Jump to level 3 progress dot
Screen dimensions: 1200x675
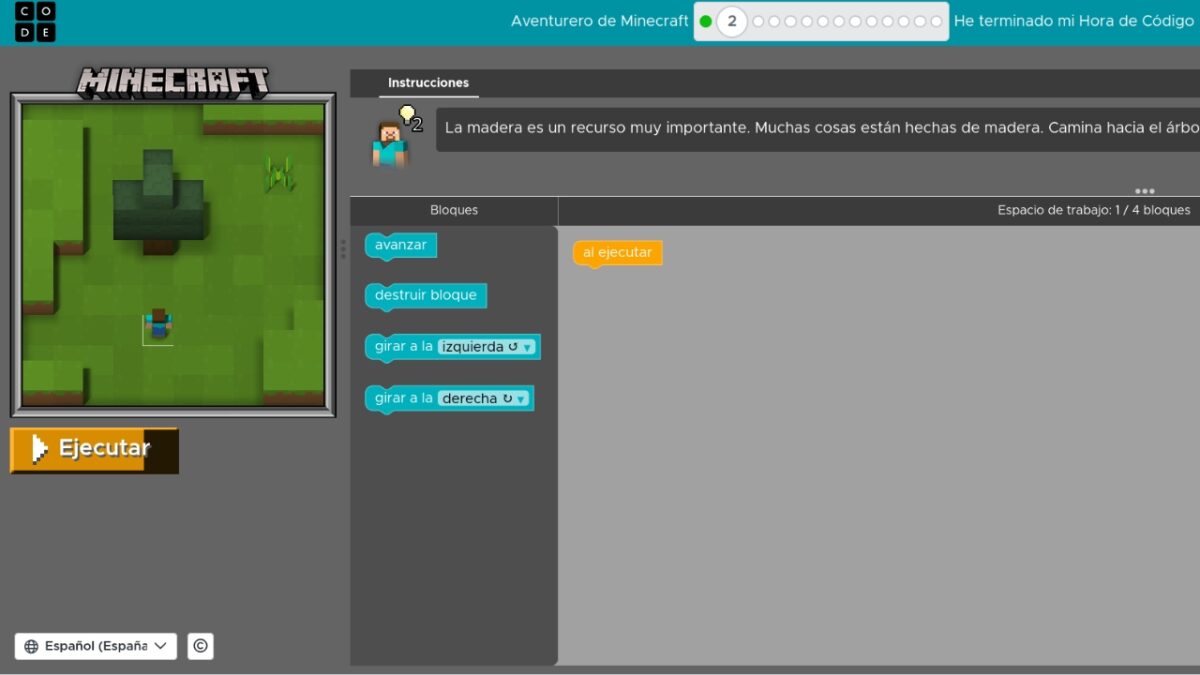pyautogui.click(x=759, y=21)
